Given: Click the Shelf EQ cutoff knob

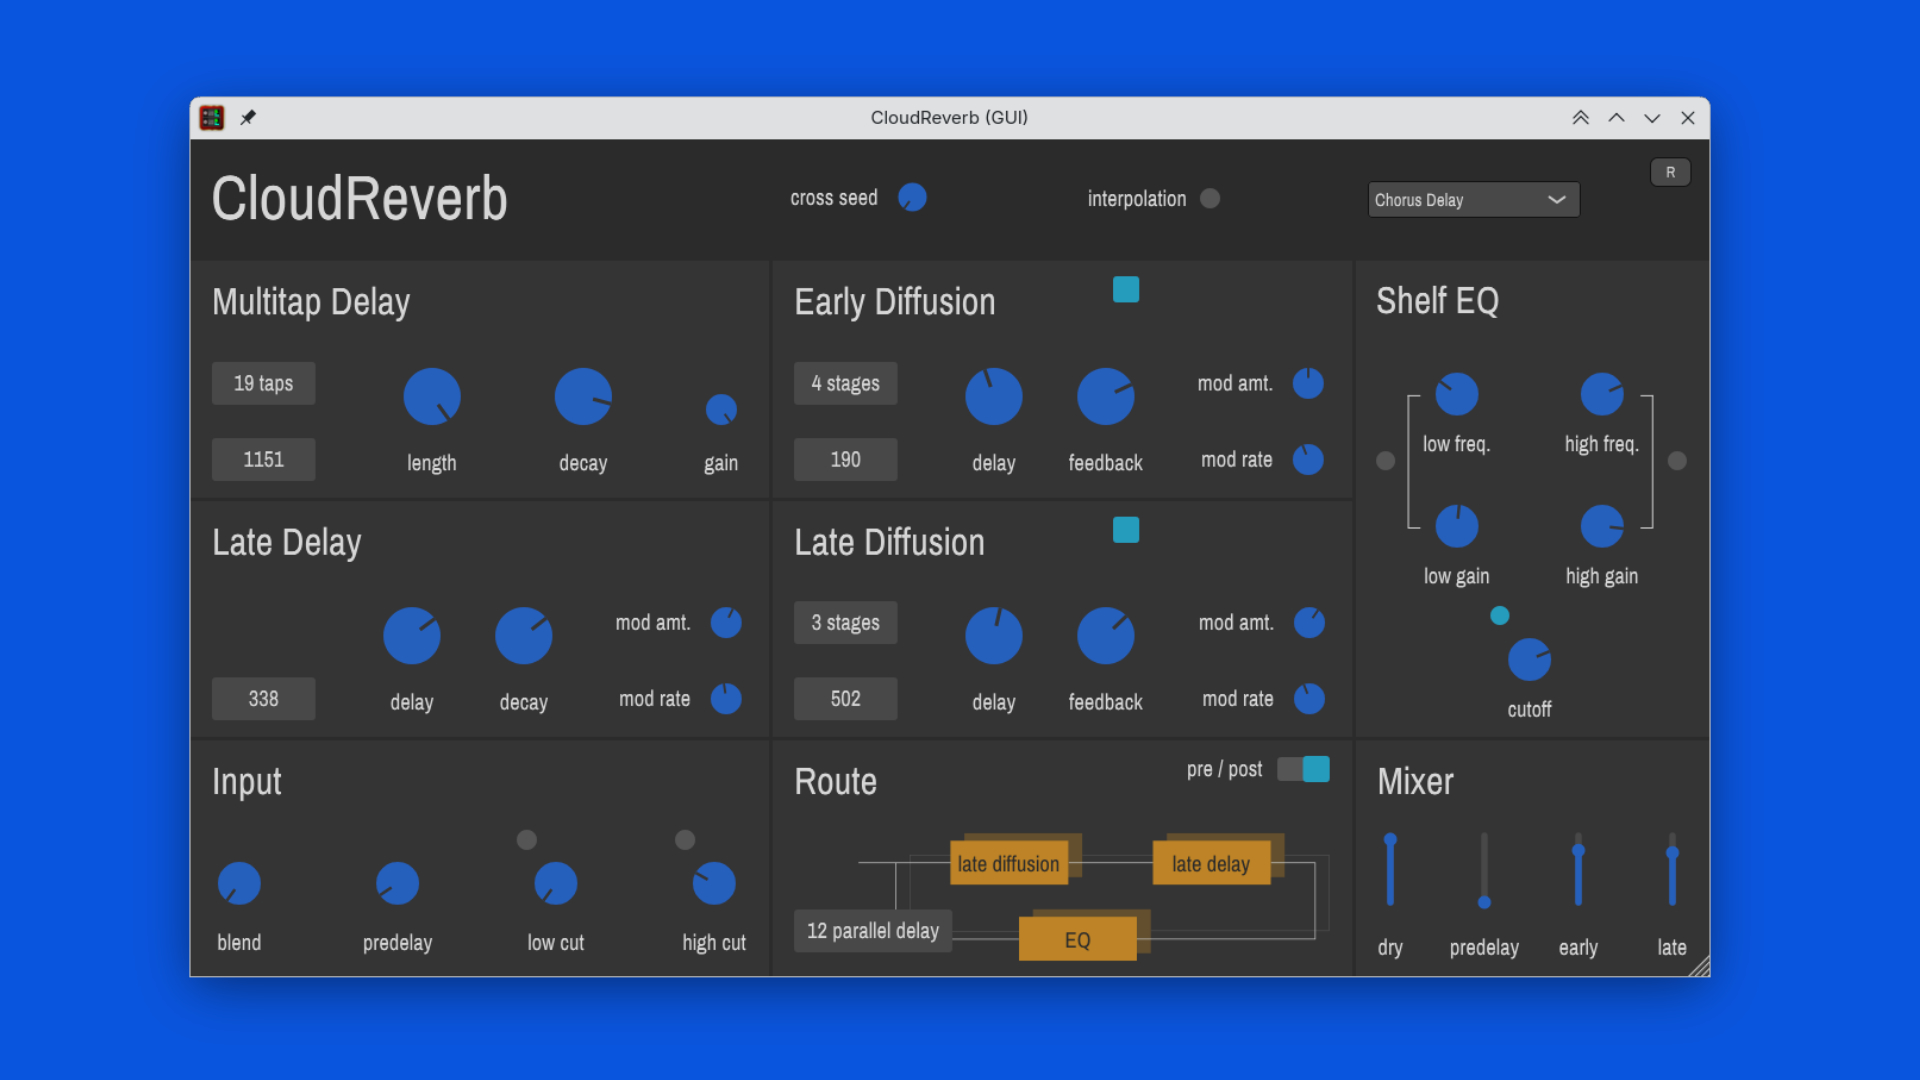Looking at the screenshot, I should [1529, 660].
